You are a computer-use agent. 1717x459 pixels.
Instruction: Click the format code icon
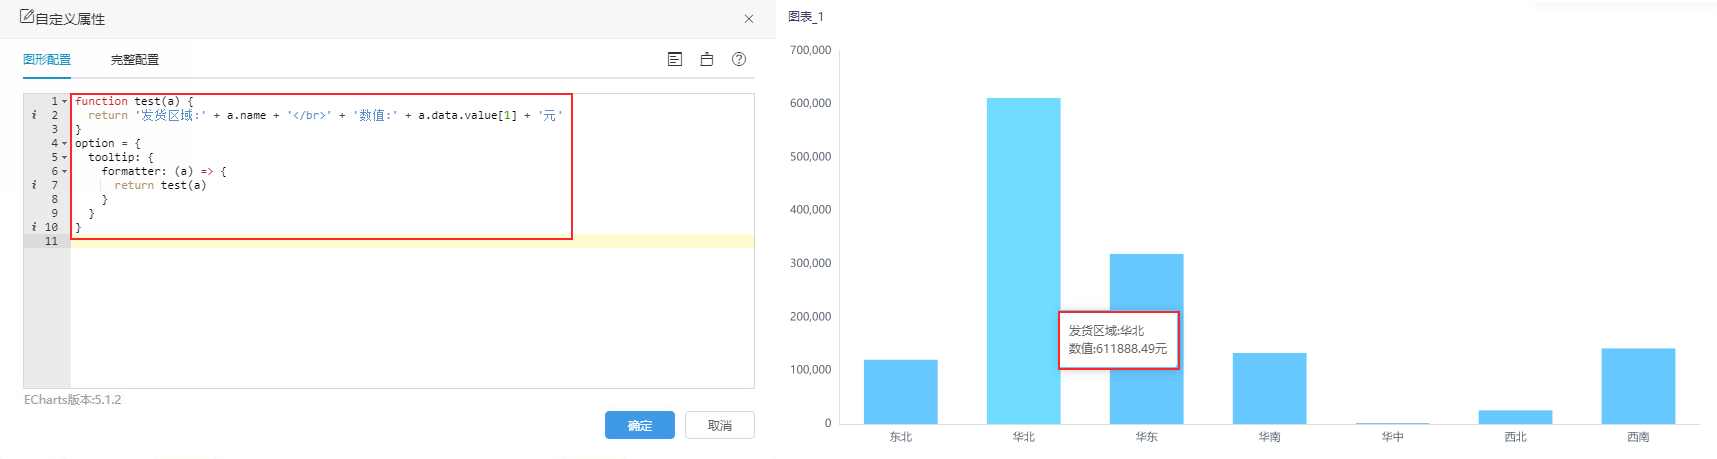tap(675, 59)
